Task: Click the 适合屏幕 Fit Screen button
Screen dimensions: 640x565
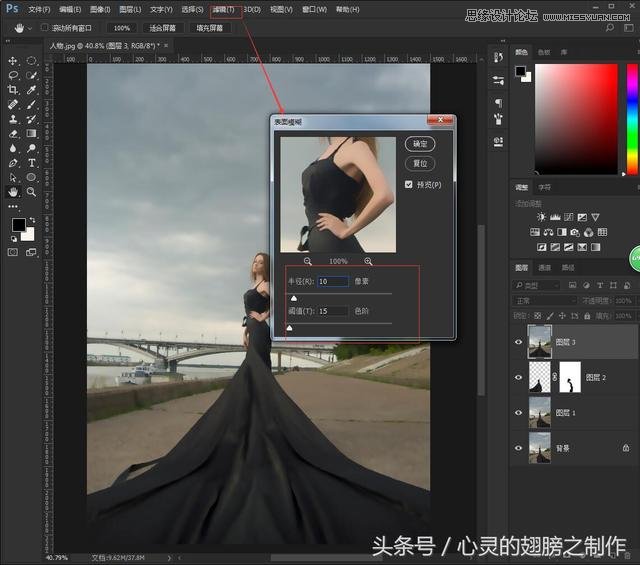Action: point(163,28)
